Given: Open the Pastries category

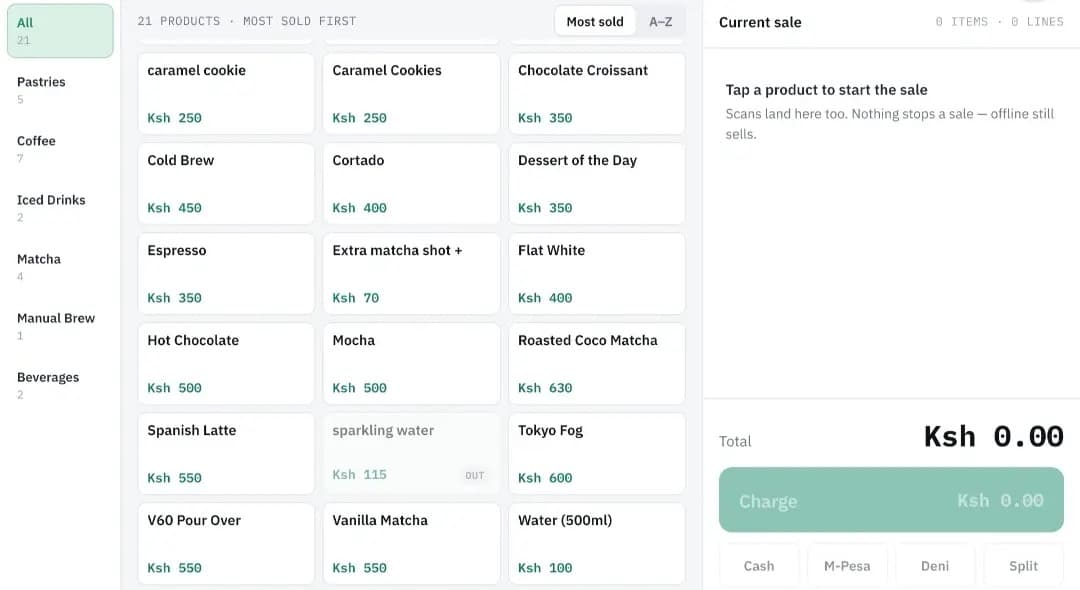Looking at the screenshot, I should tap(60, 90).
